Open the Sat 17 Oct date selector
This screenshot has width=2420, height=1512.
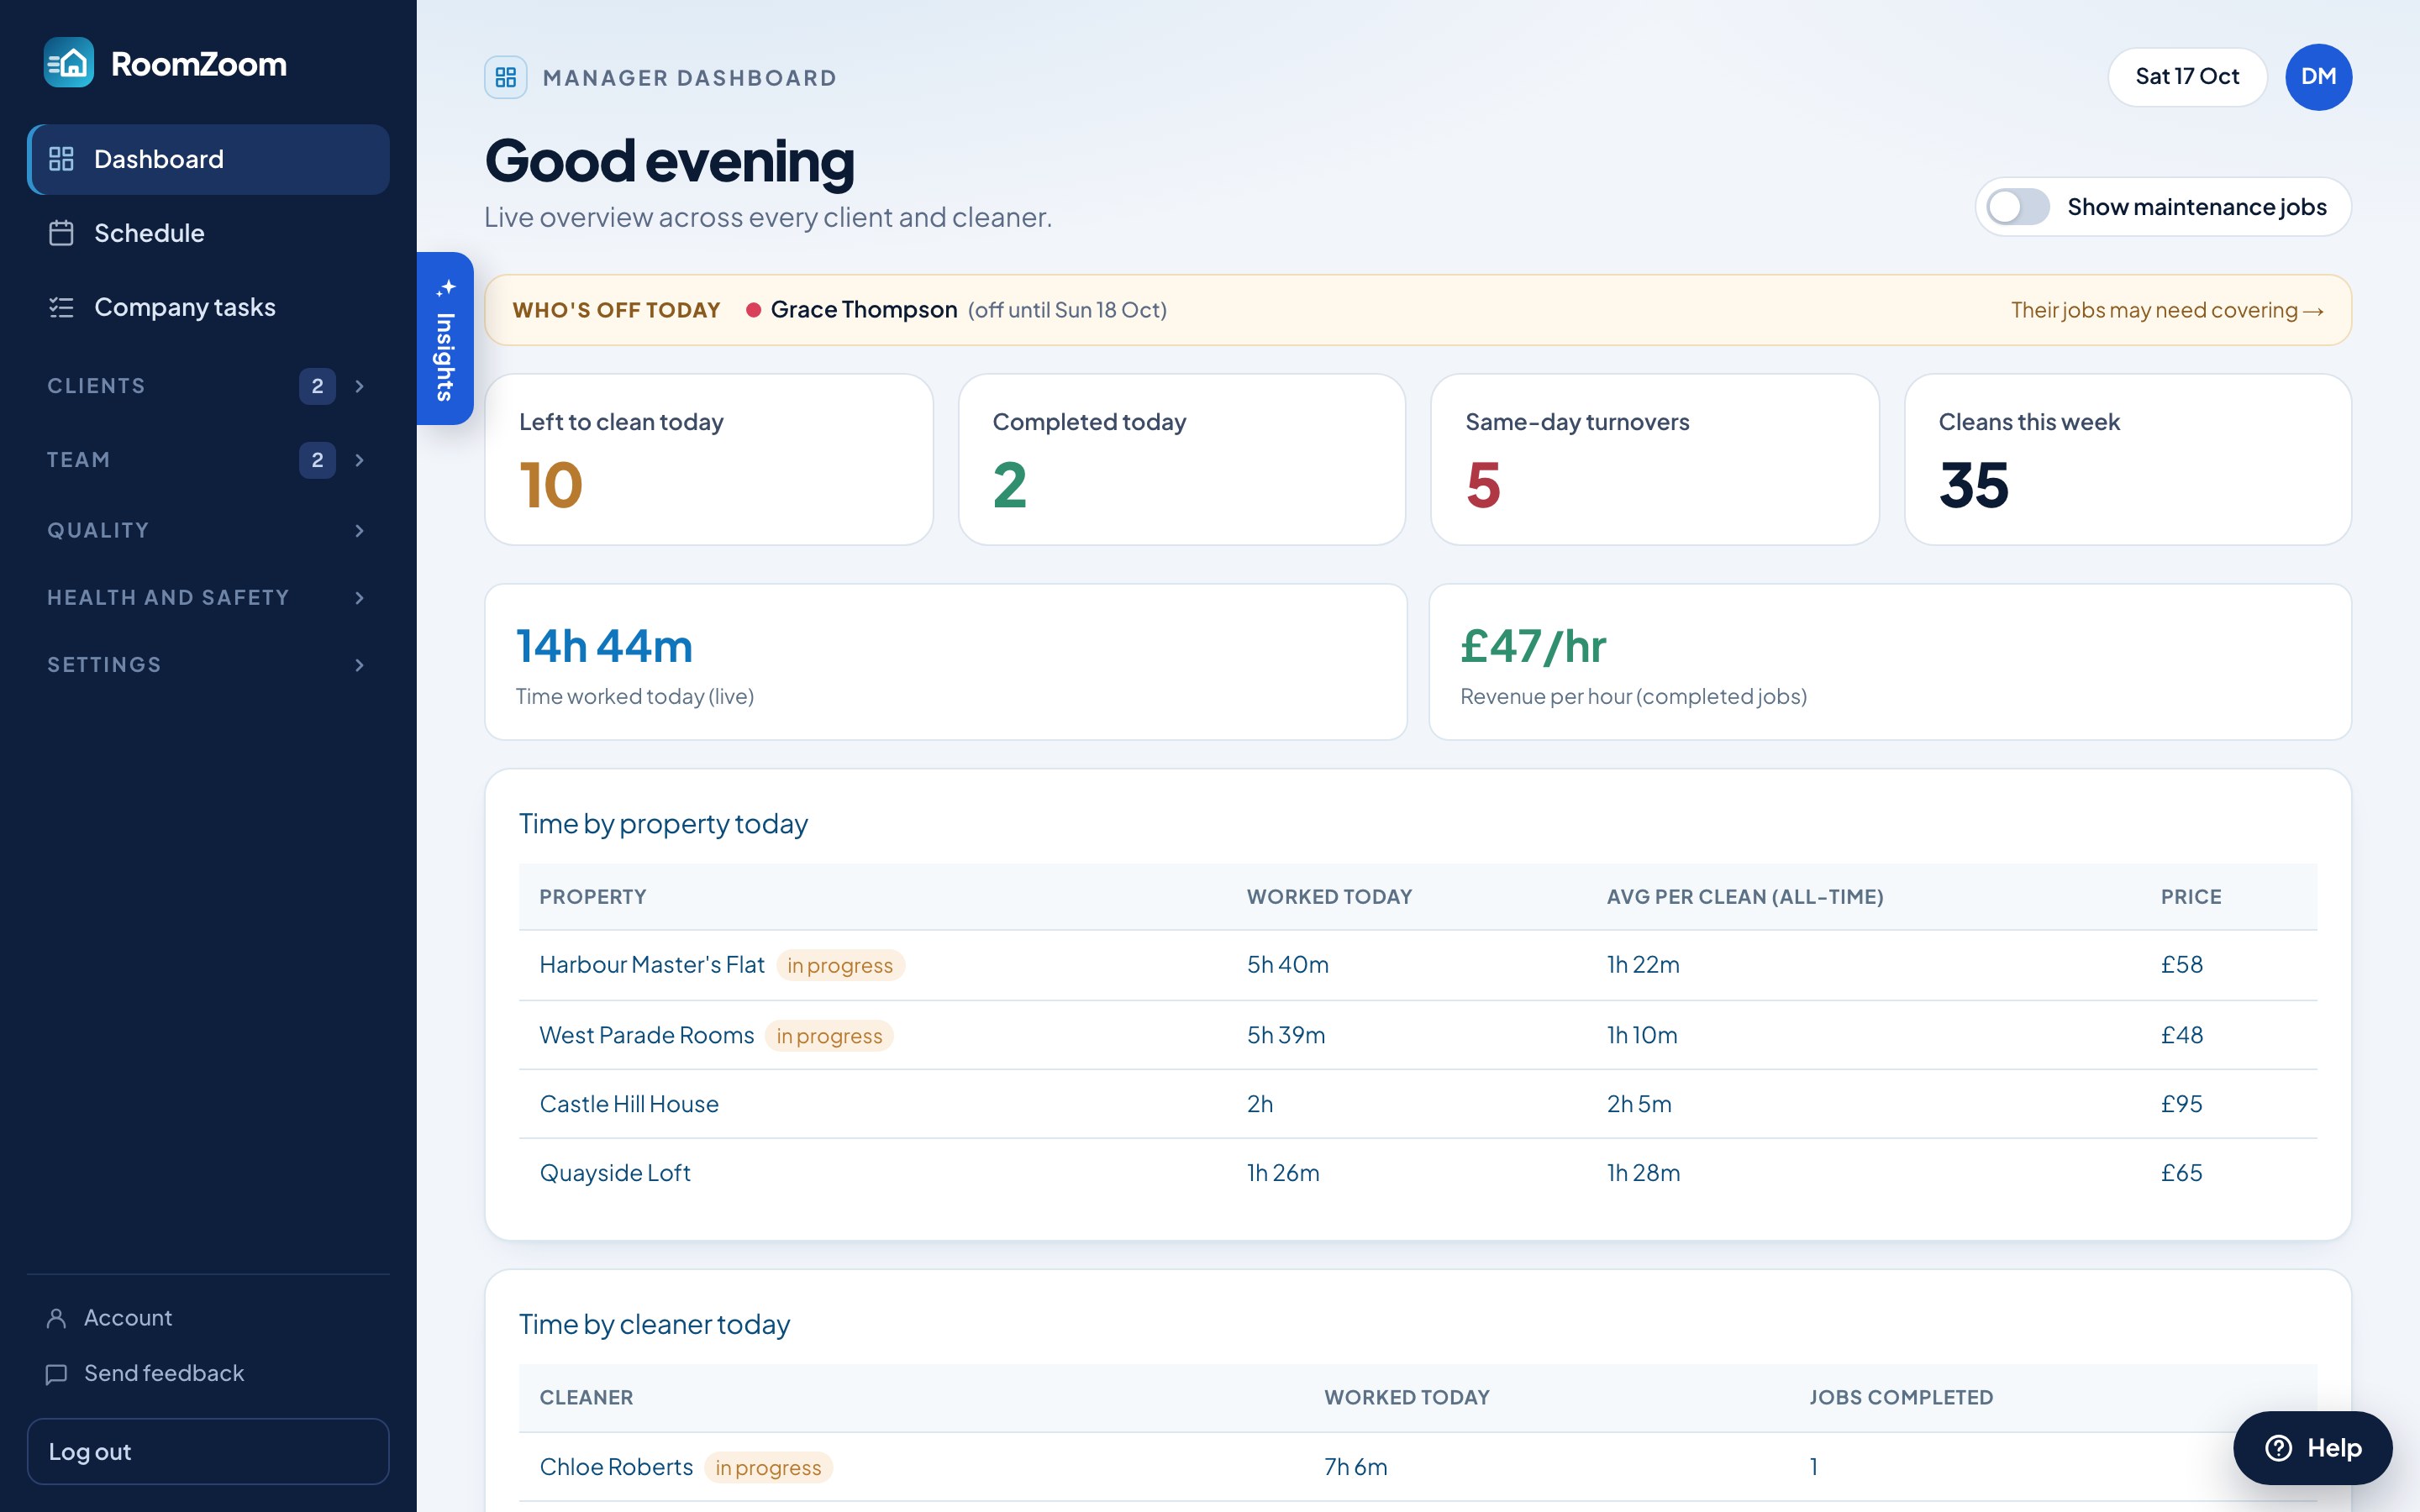(2187, 77)
